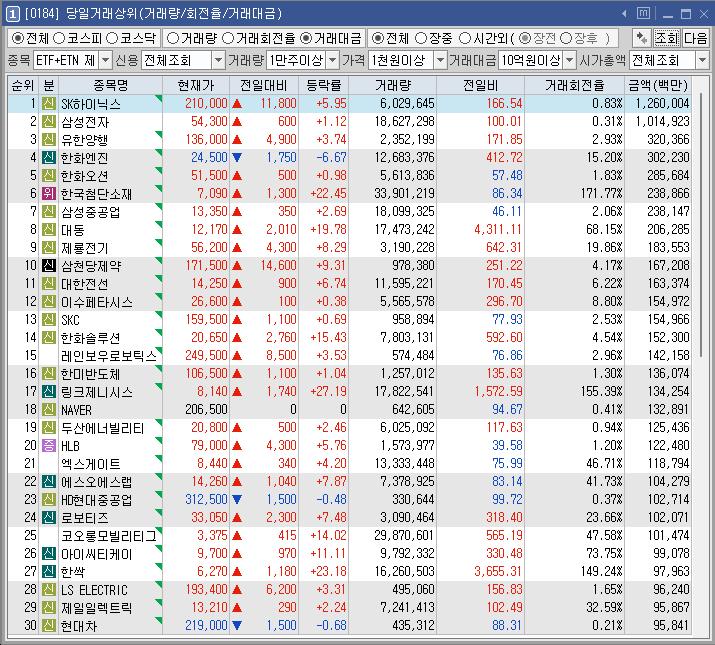Select the 장중 session radio button
This screenshot has height=645, width=715.
(x=421, y=38)
